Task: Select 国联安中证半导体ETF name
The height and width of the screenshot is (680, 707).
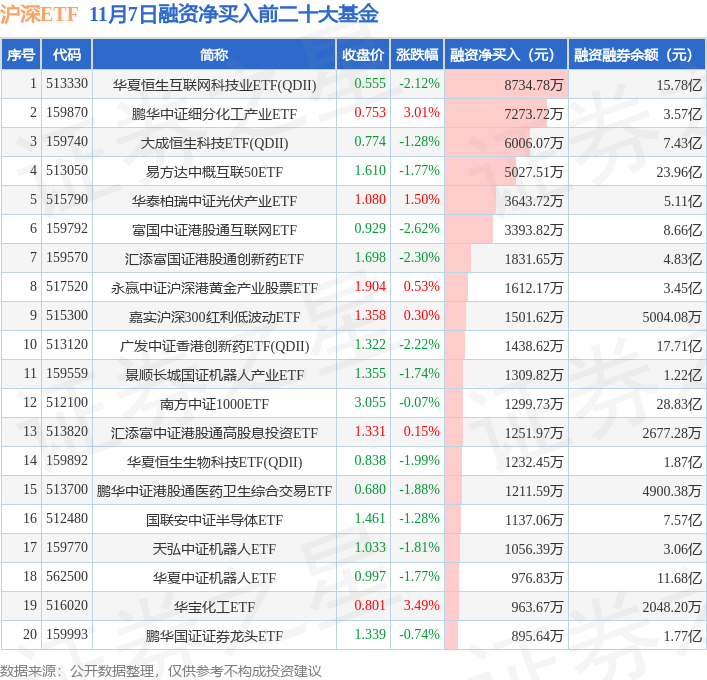Action: (214, 520)
